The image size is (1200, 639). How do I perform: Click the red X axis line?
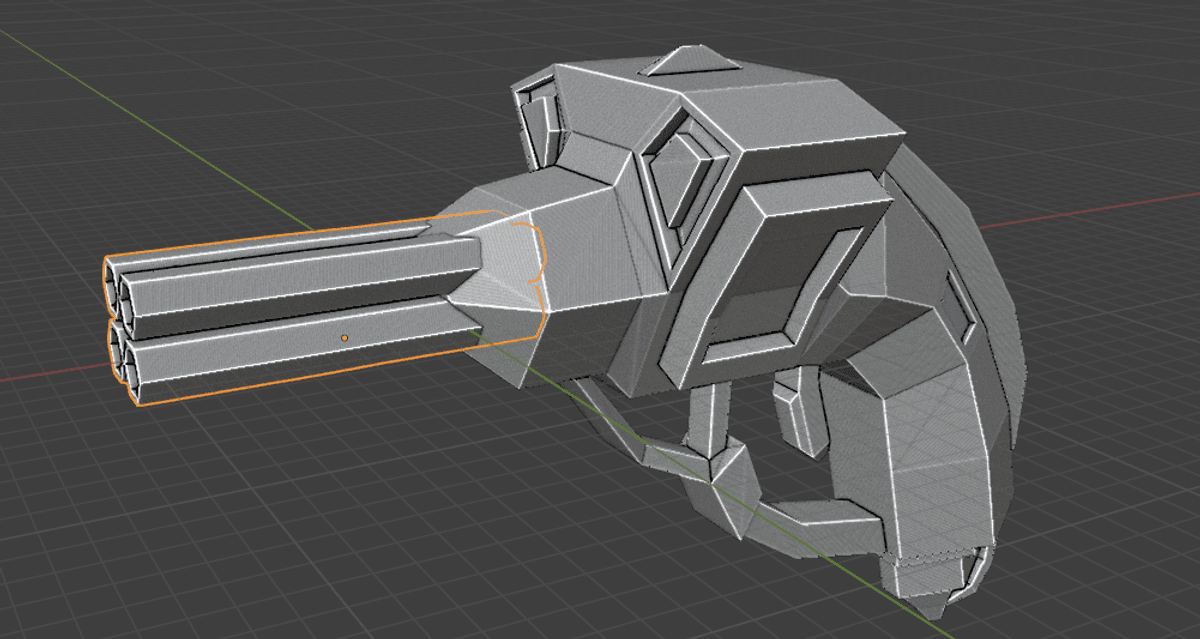[1100, 207]
